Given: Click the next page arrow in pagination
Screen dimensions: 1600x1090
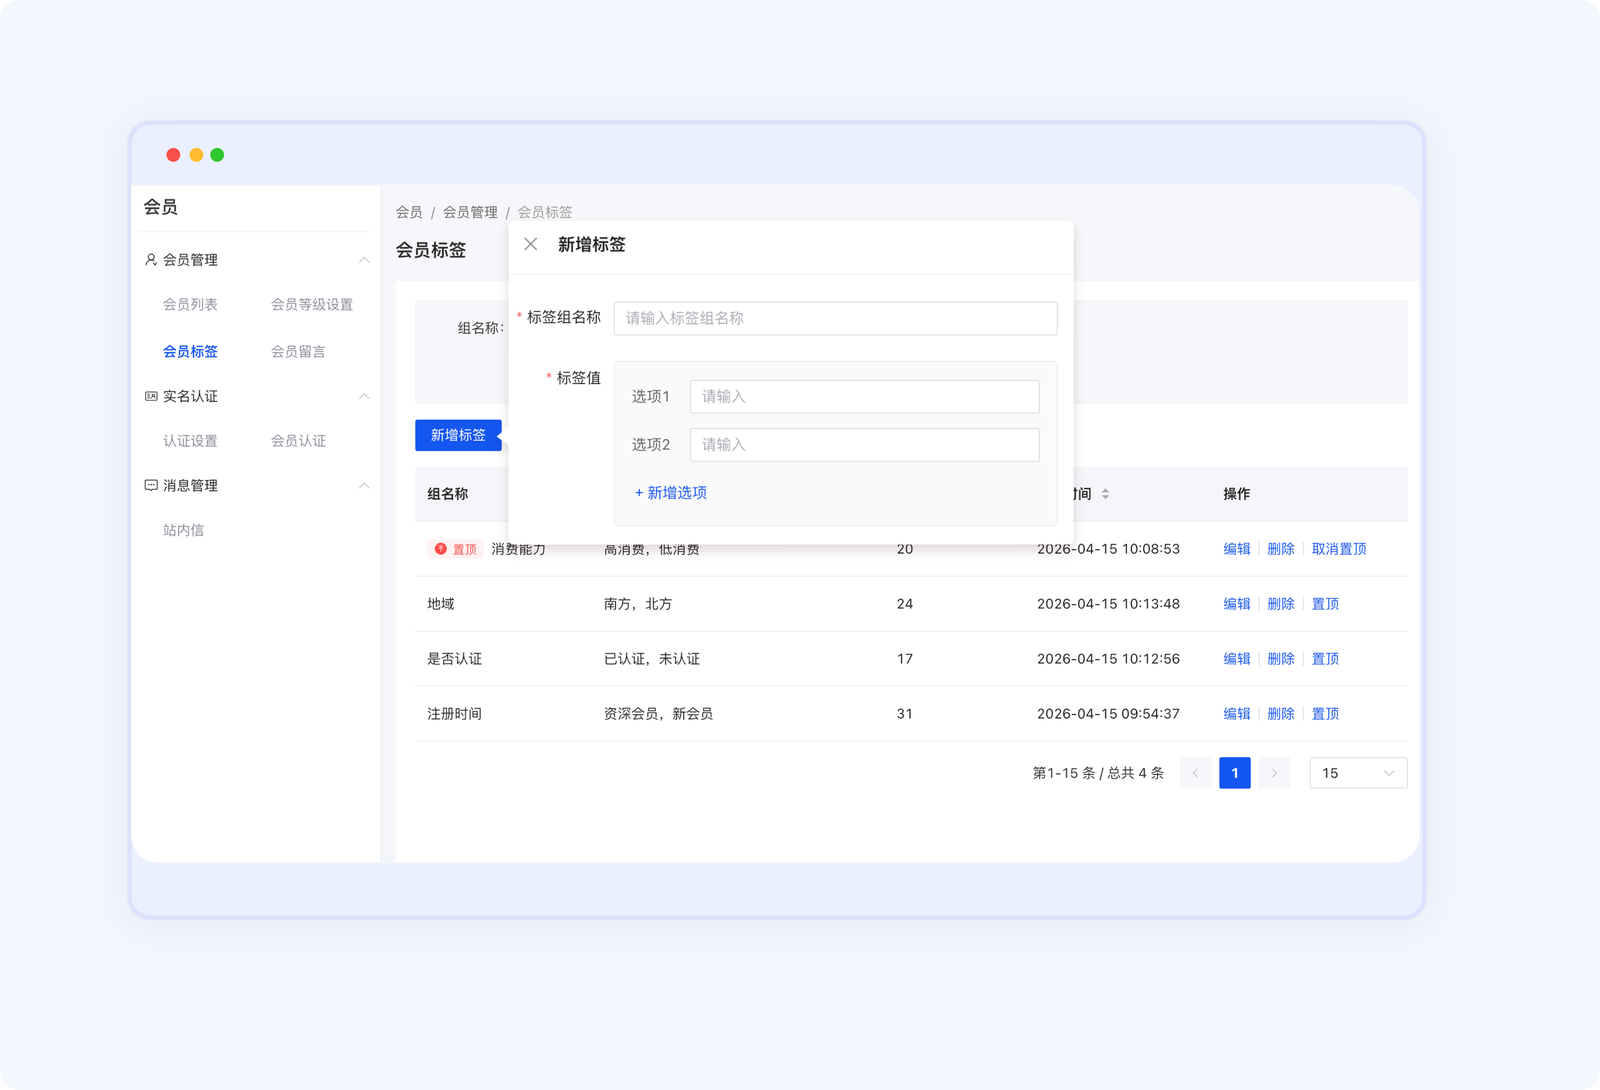Looking at the screenshot, I should (1274, 772).
